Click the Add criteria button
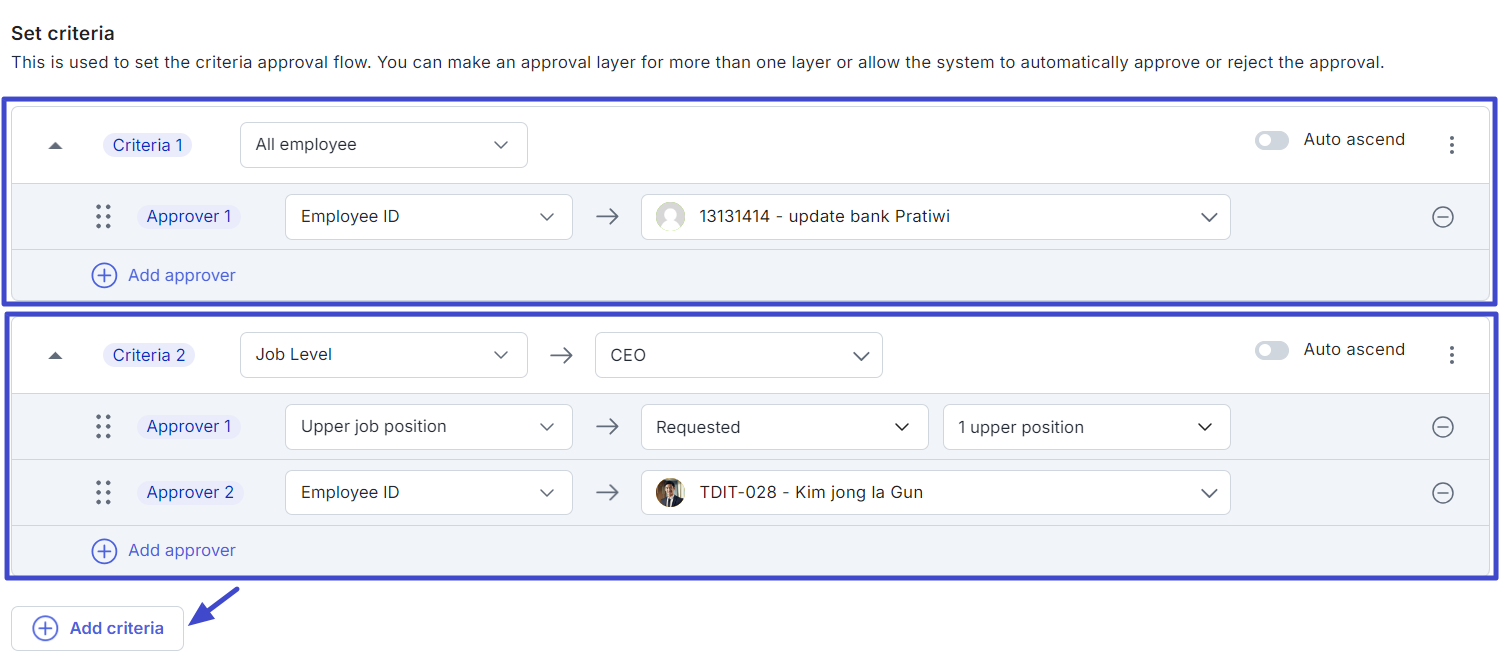The width and height of the screenshot is (1506, 670). [x=98, y=628]
